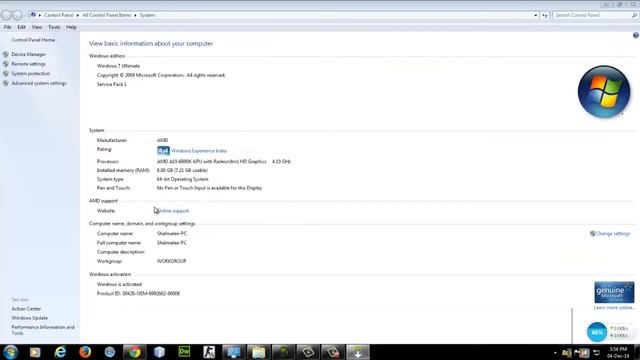
Task: Open the Advanced system settings link
Action: coord(39,83)
